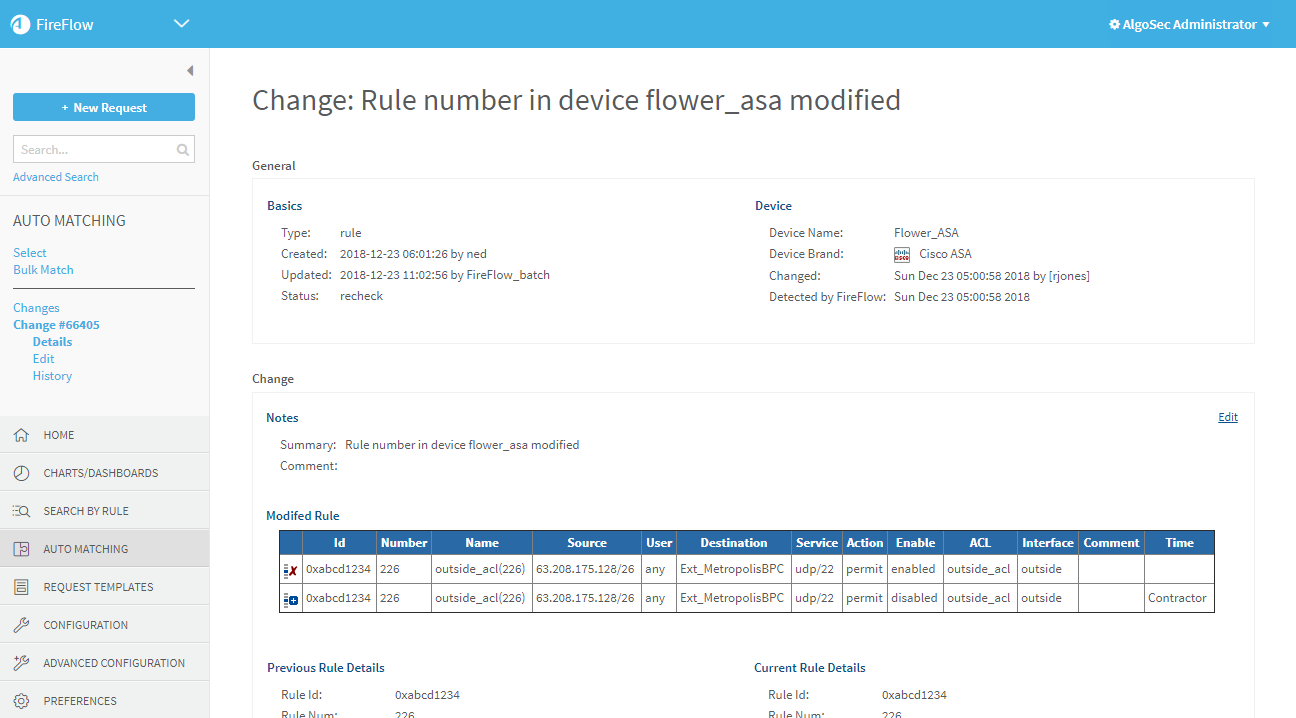Open Charts/Dashboards via its clock icon
The height and width of the screenshot is (718, 1296).
(x=21, y=473)
